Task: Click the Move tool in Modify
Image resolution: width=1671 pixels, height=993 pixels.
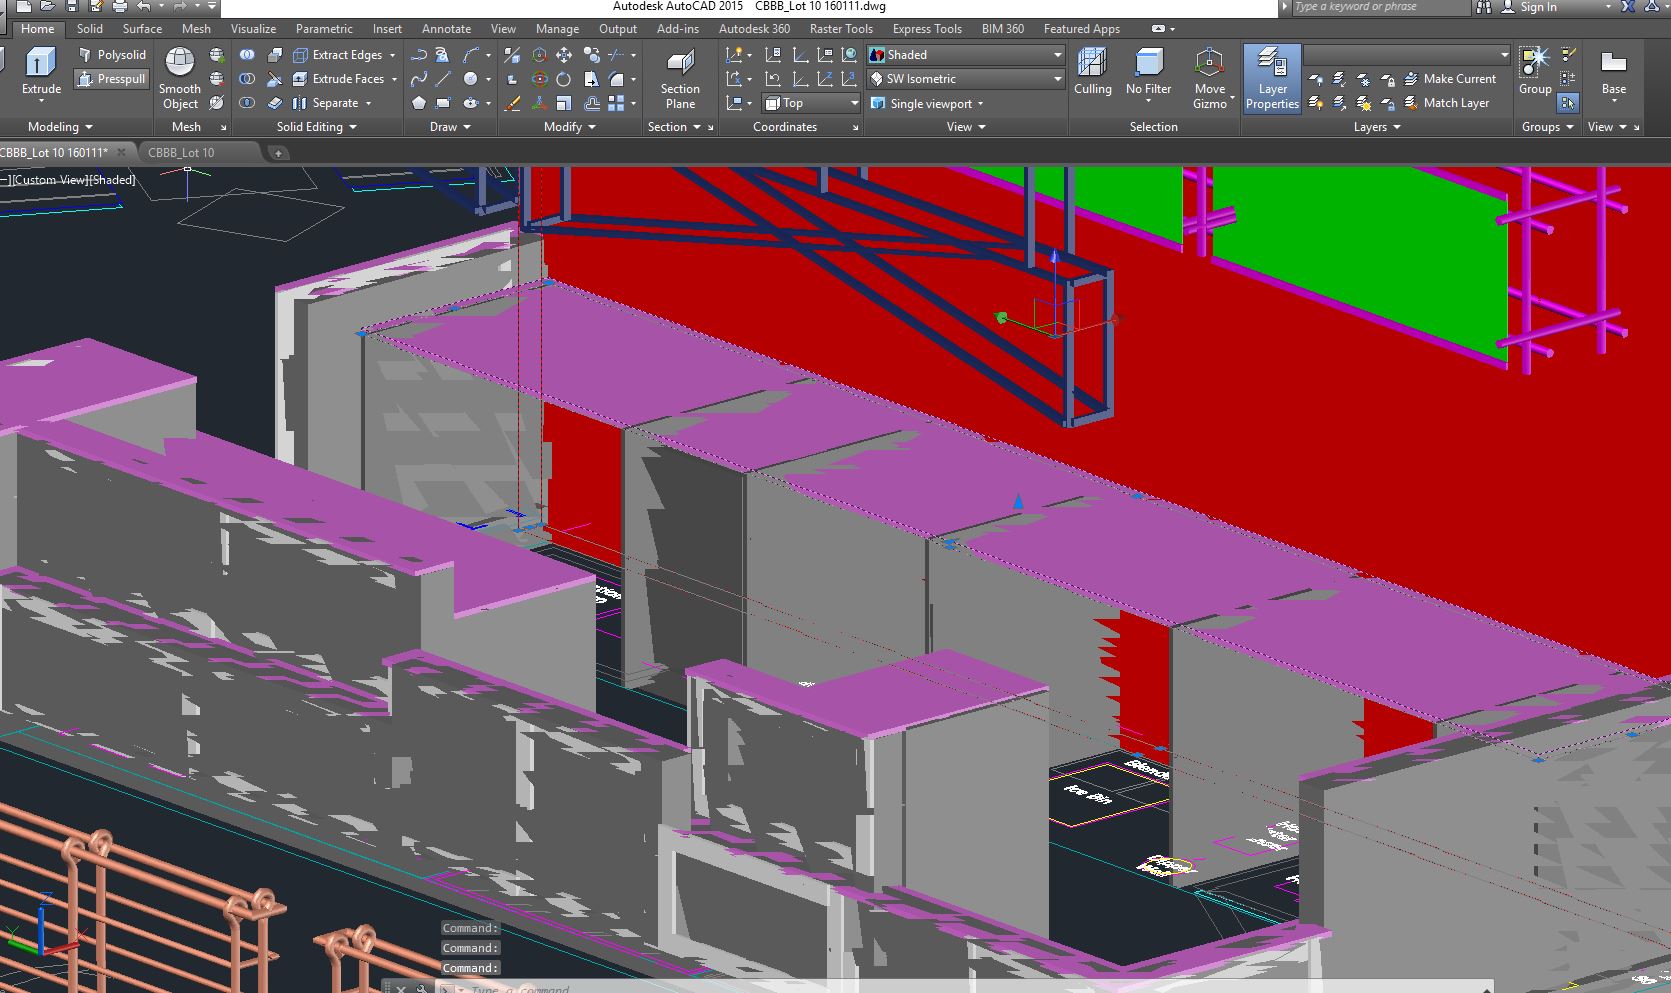Action: click(x=564, y=55)
